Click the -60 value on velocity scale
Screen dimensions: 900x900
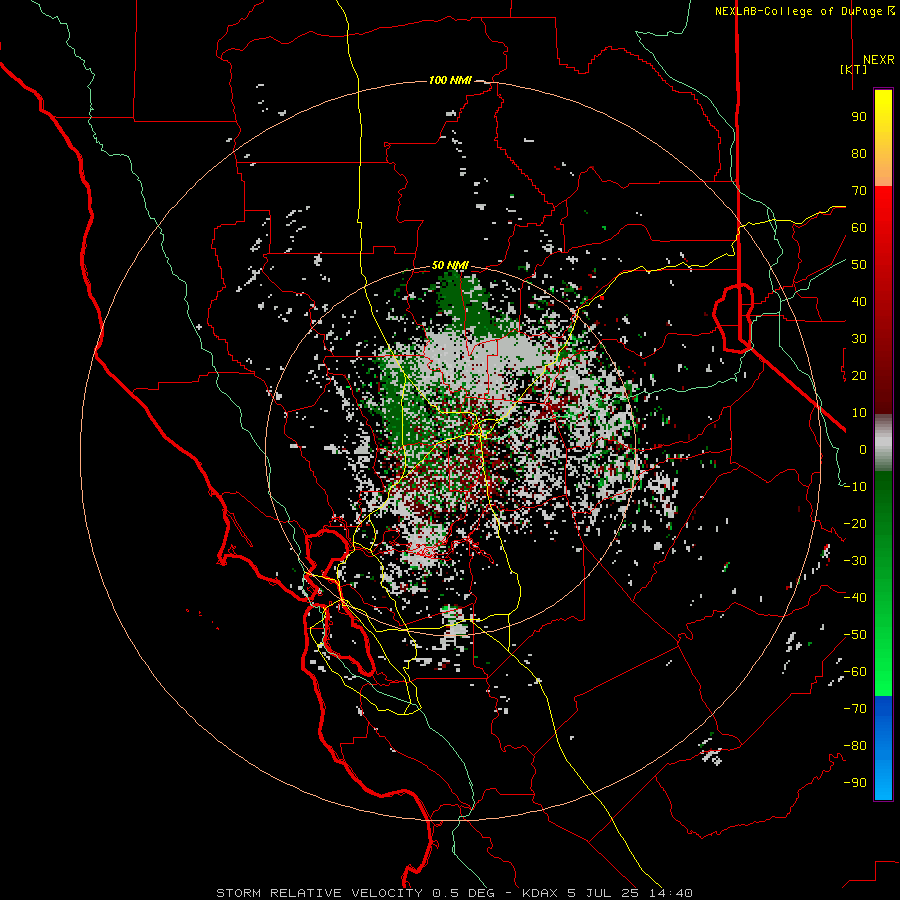[x=855, y=672]
